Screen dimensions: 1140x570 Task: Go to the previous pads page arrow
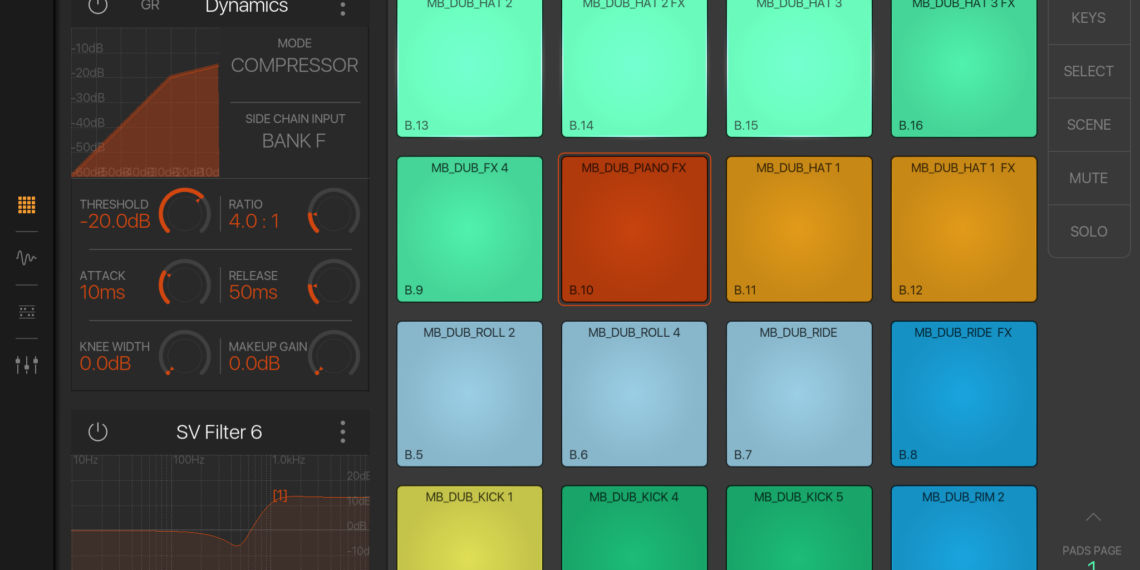(x=1092, y=517)
